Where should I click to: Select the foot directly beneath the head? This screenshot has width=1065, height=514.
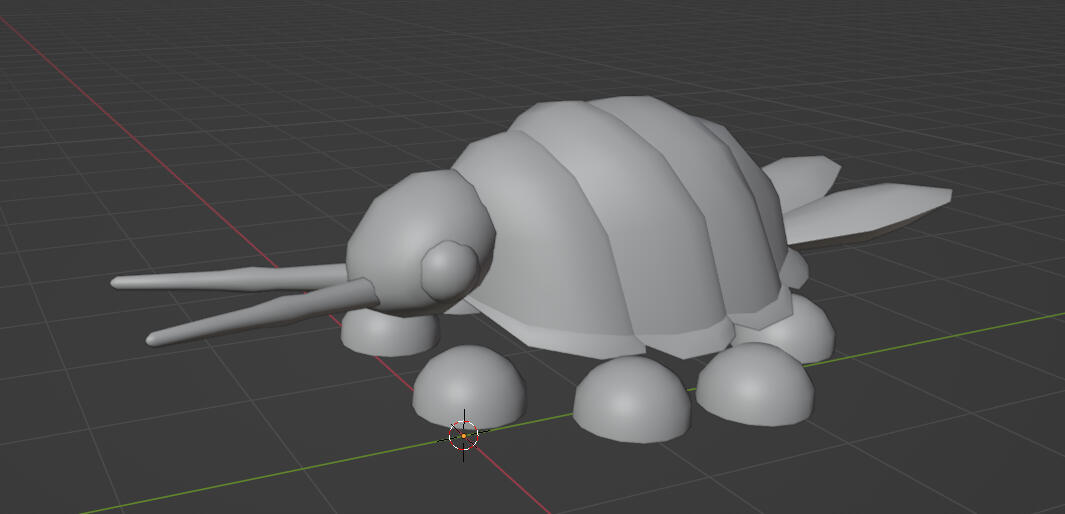coord(390,333)
